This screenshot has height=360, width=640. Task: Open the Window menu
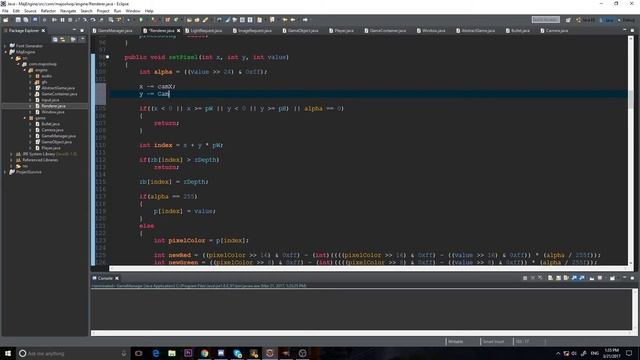point(133,11)
